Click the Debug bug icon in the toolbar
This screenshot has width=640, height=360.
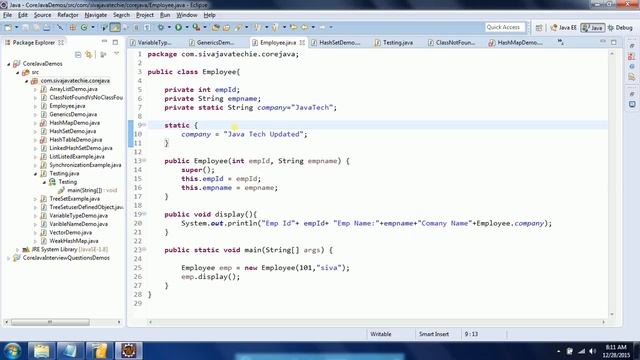click(161, 27)
